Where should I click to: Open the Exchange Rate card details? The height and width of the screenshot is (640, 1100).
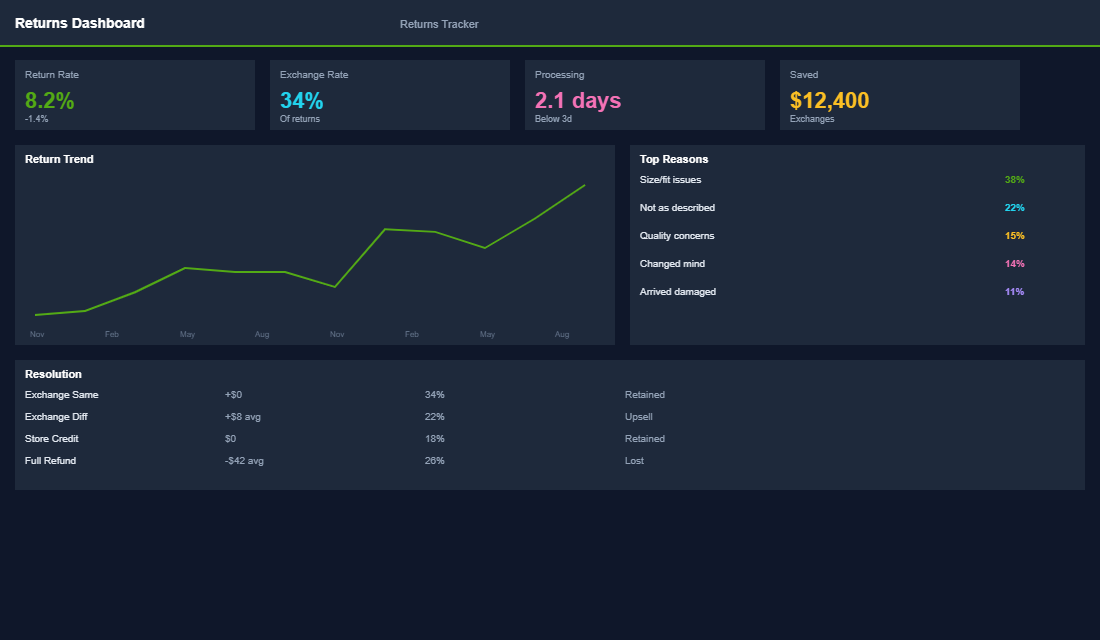click(390, 95)
